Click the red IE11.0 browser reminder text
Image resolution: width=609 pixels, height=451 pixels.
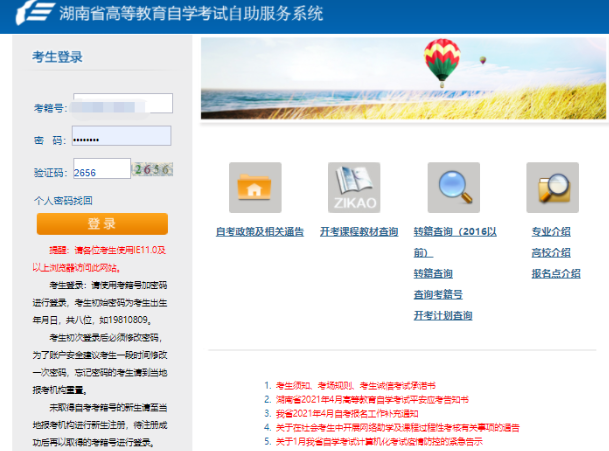click(x=99, y=259)
